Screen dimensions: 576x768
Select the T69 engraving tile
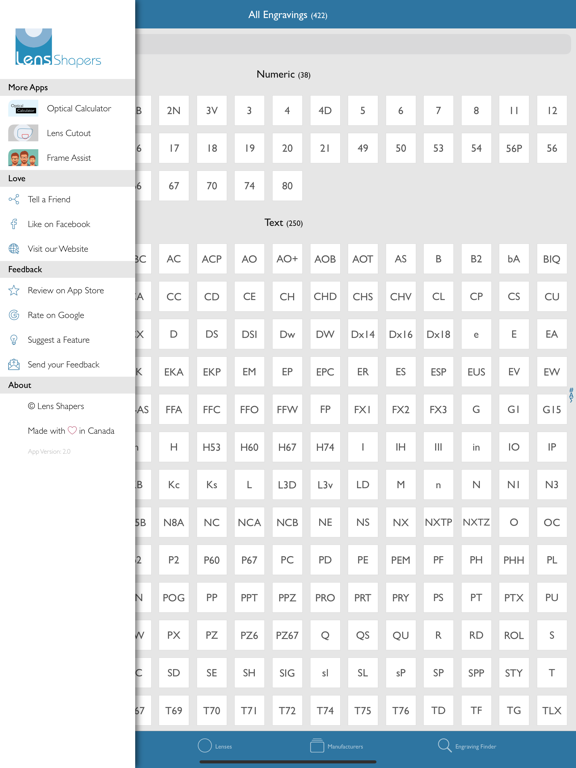click(174, 711)
